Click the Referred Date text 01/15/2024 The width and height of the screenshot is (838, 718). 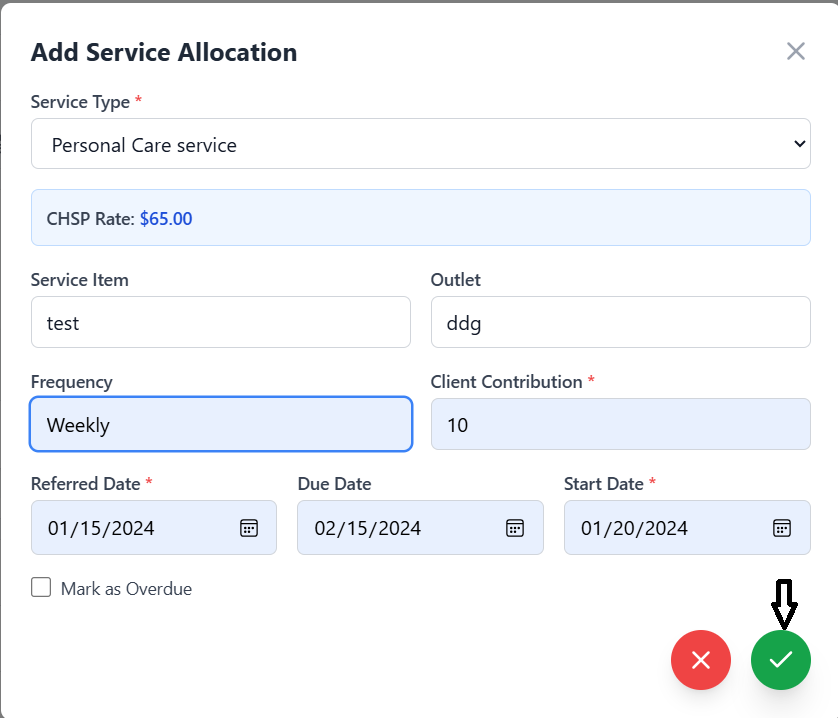coord(101,528)
